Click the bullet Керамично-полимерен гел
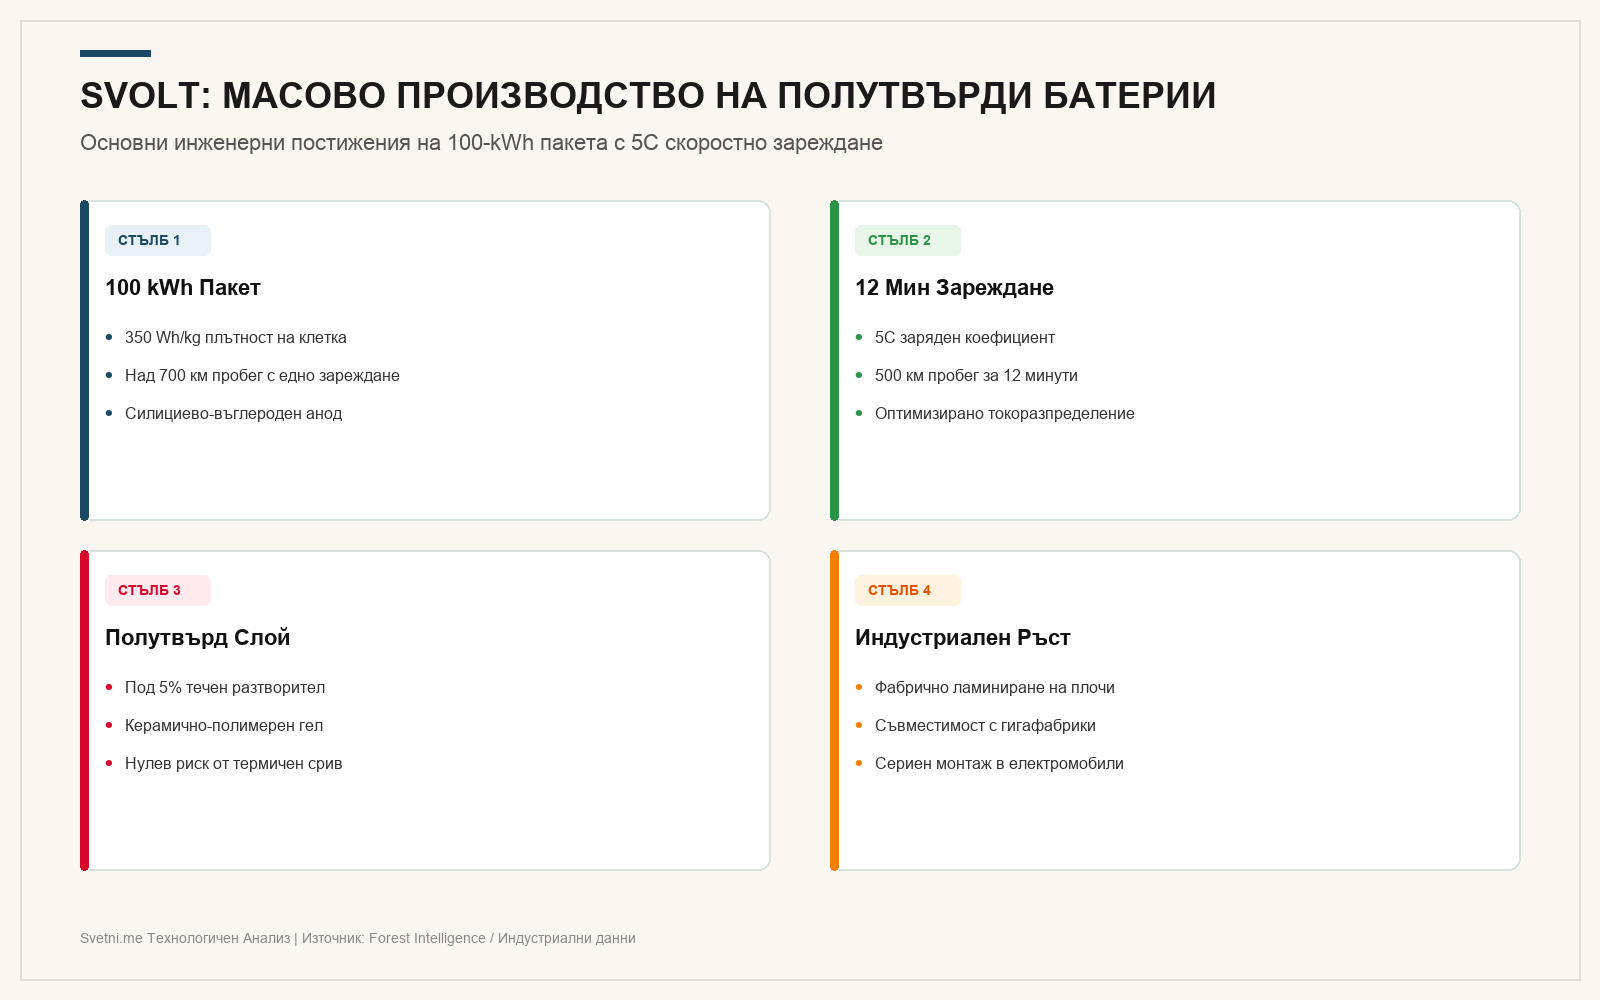 coord(224,726)
